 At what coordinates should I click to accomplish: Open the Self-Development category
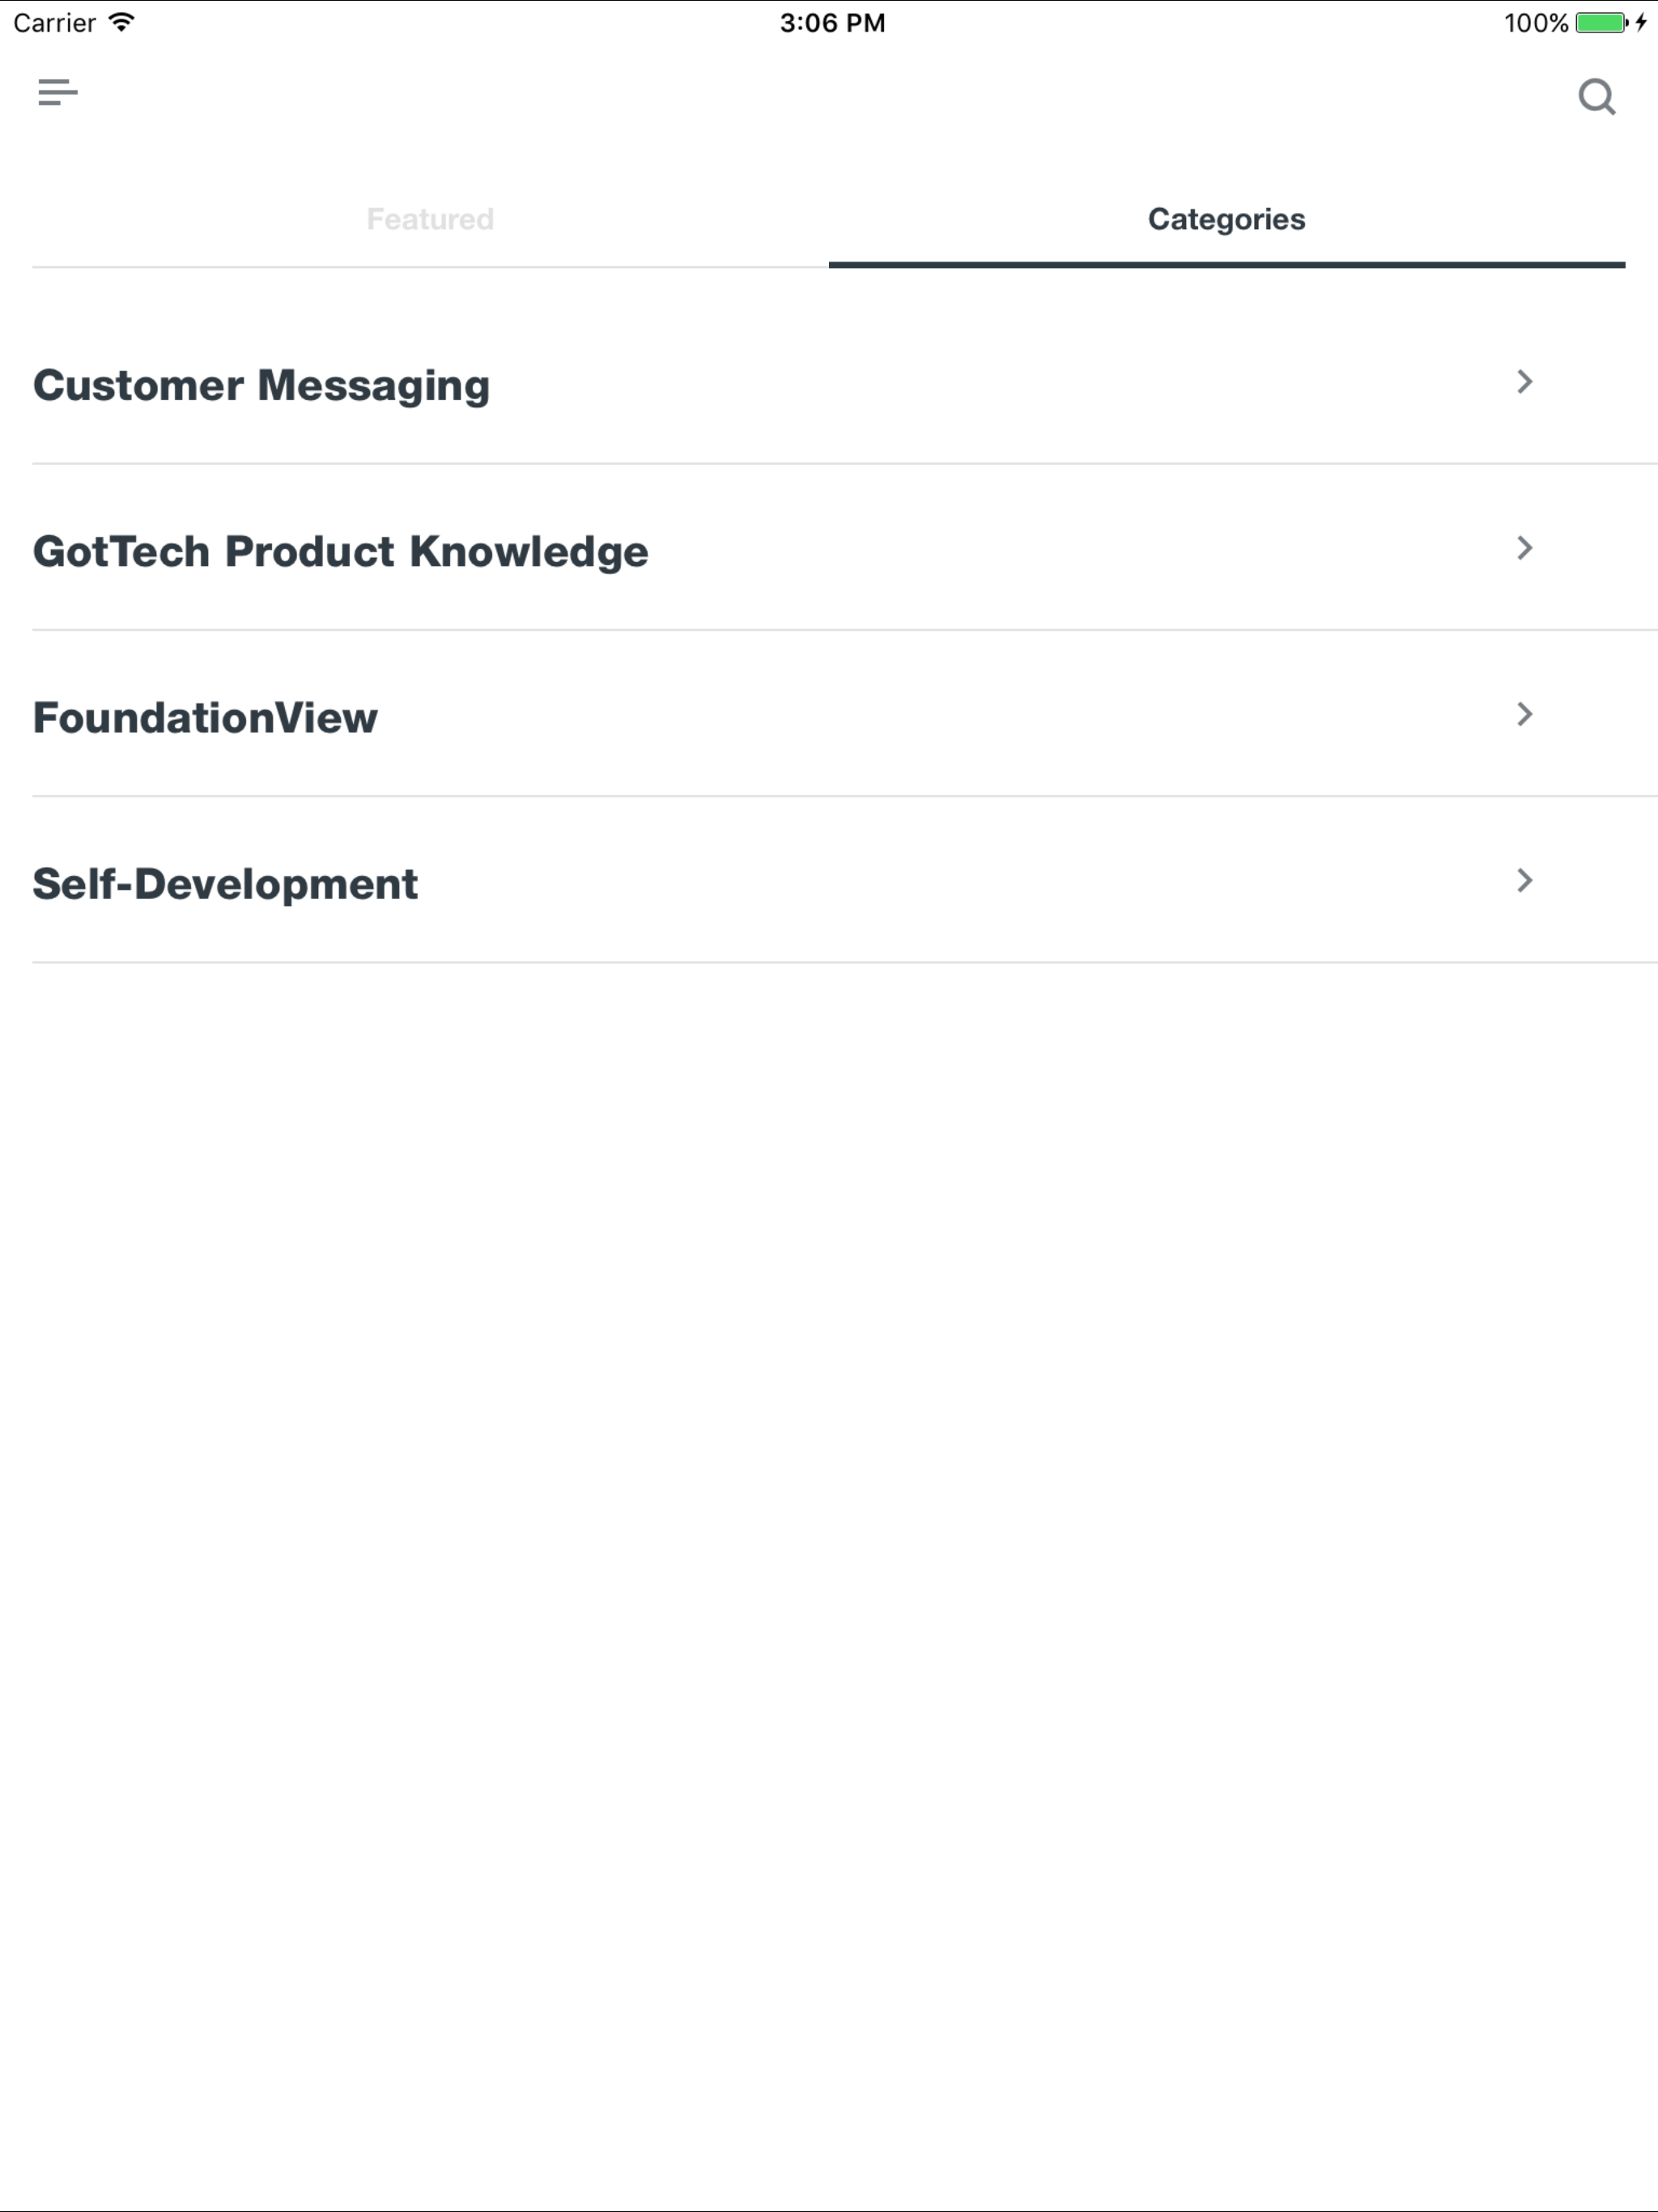coord(845,882)
